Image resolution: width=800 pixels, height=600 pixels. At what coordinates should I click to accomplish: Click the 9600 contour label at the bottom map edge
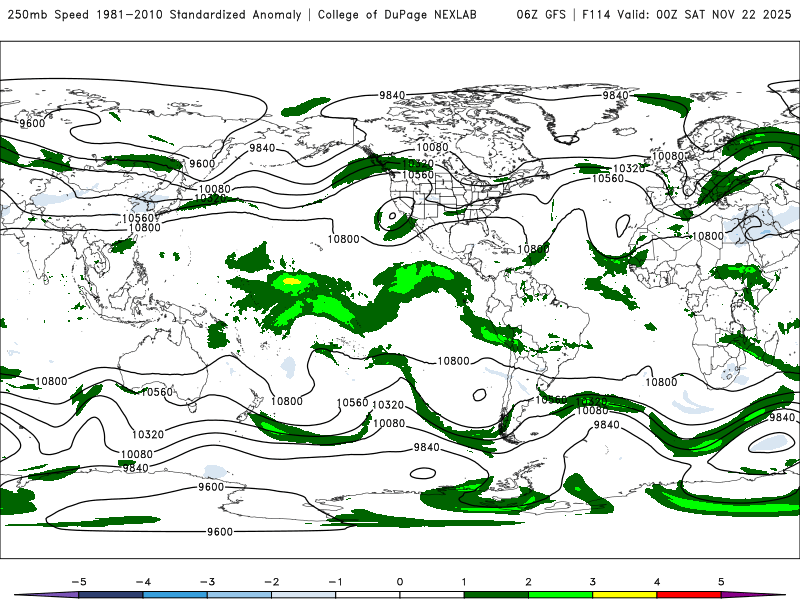(220, 532)
